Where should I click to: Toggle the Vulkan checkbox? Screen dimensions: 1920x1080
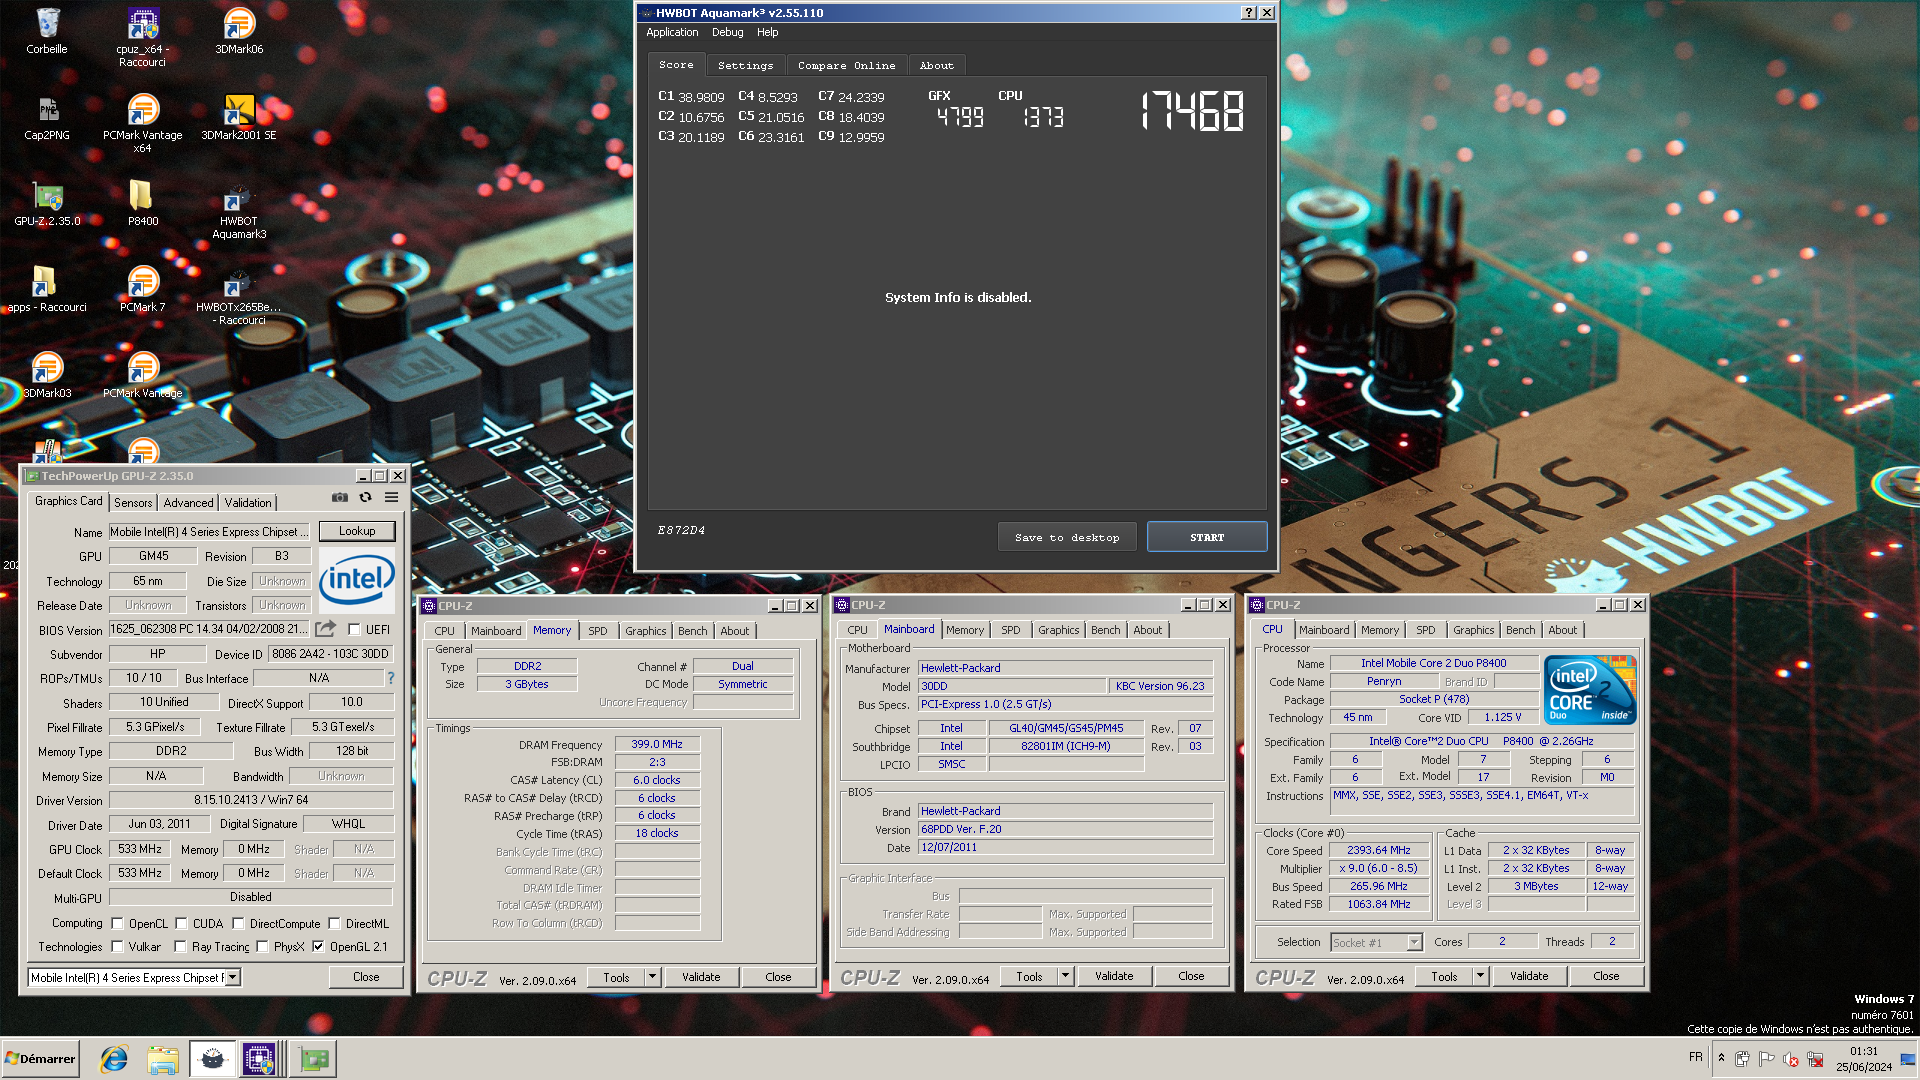117,946
